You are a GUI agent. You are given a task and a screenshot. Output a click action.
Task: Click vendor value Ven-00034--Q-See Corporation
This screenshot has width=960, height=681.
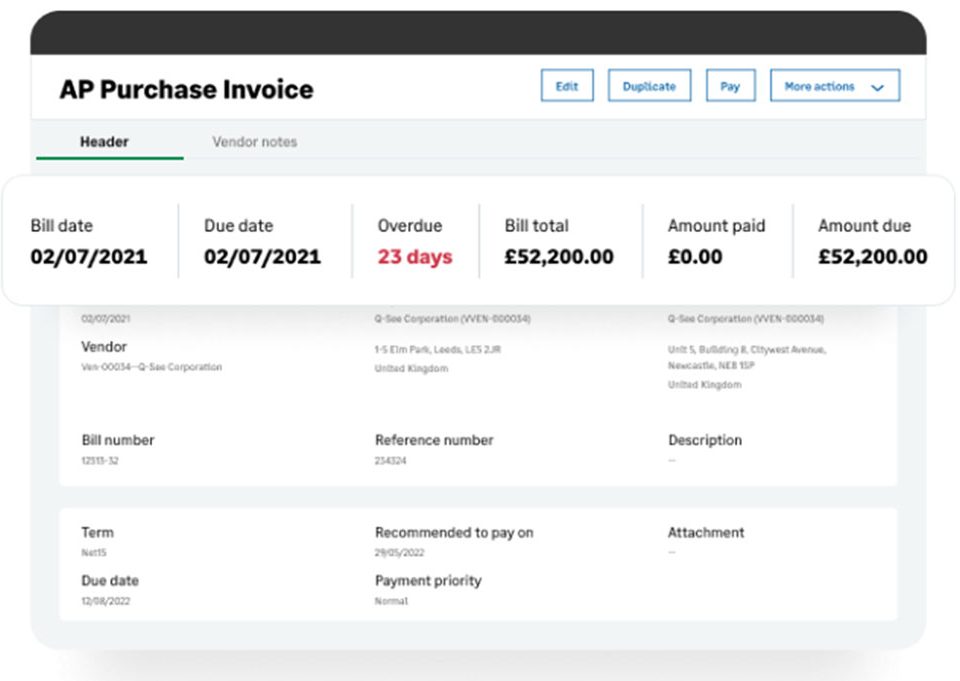point(151,367)
